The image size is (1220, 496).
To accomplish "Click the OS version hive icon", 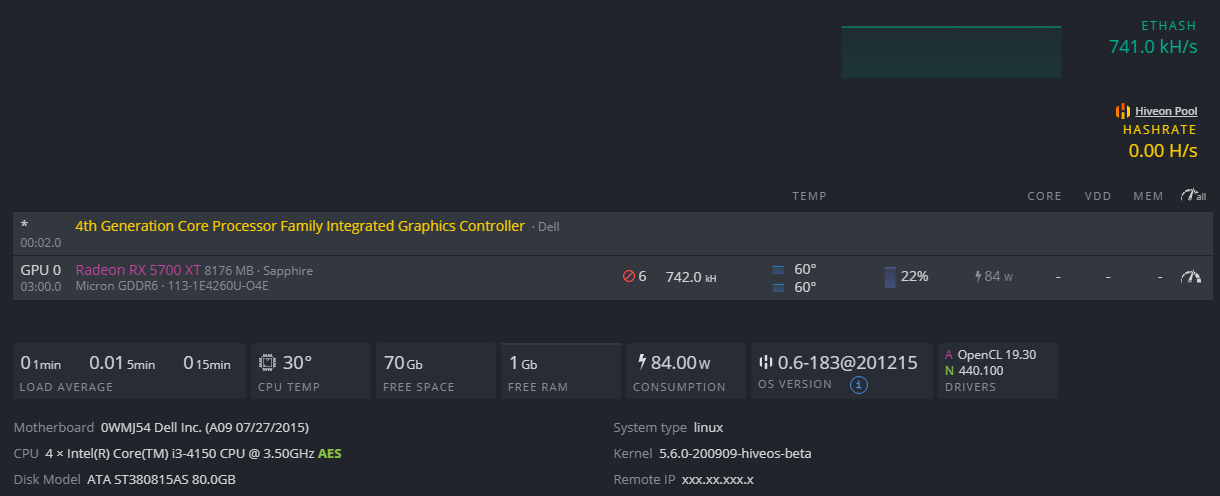I will [x=766, y=363].
